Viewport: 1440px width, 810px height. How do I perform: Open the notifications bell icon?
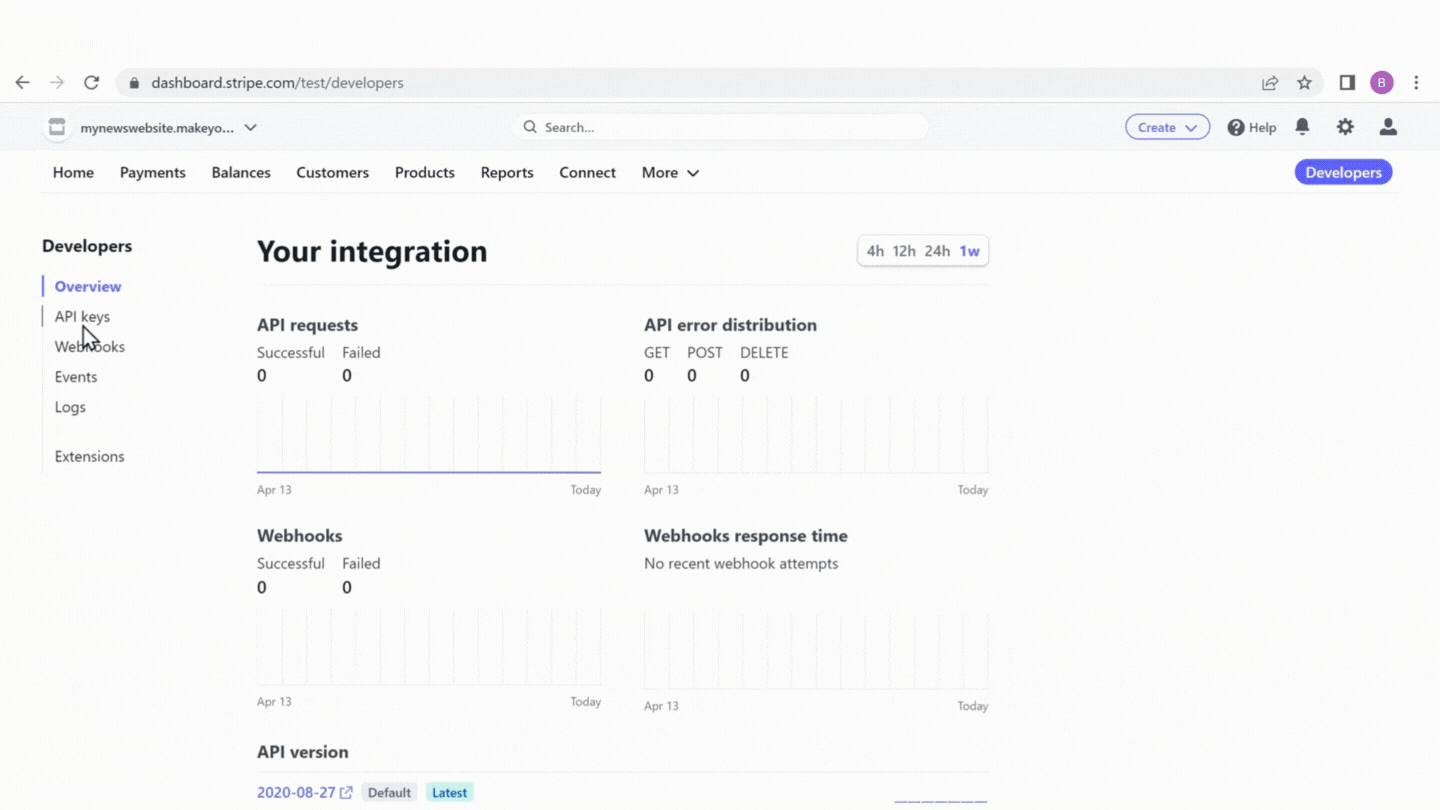tap(1302, 127)
